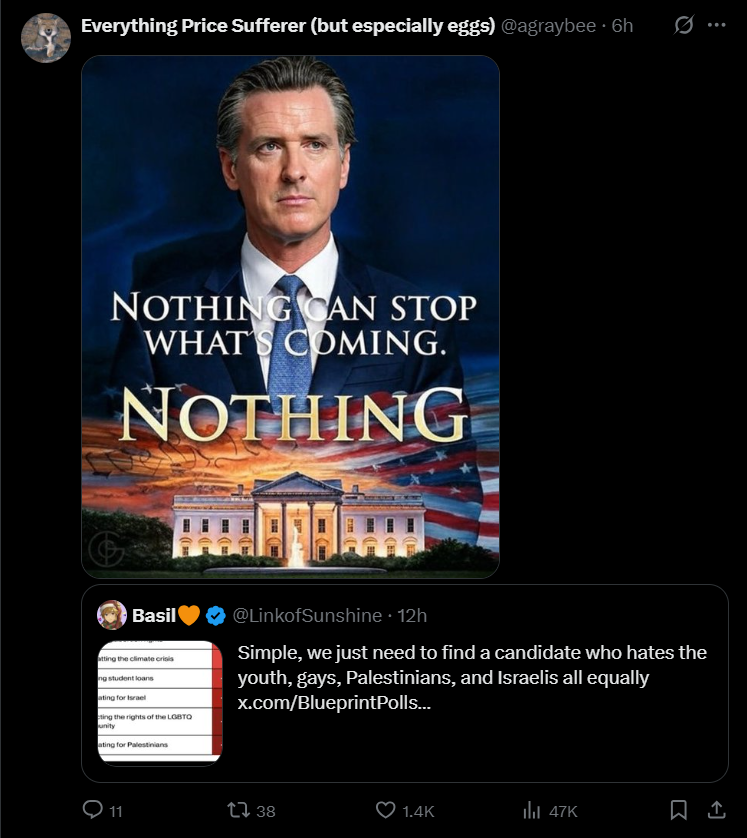Click the @agraybee handle
Image resolution: width=747 pixels, height=838 pixels.
pos(548,26)
